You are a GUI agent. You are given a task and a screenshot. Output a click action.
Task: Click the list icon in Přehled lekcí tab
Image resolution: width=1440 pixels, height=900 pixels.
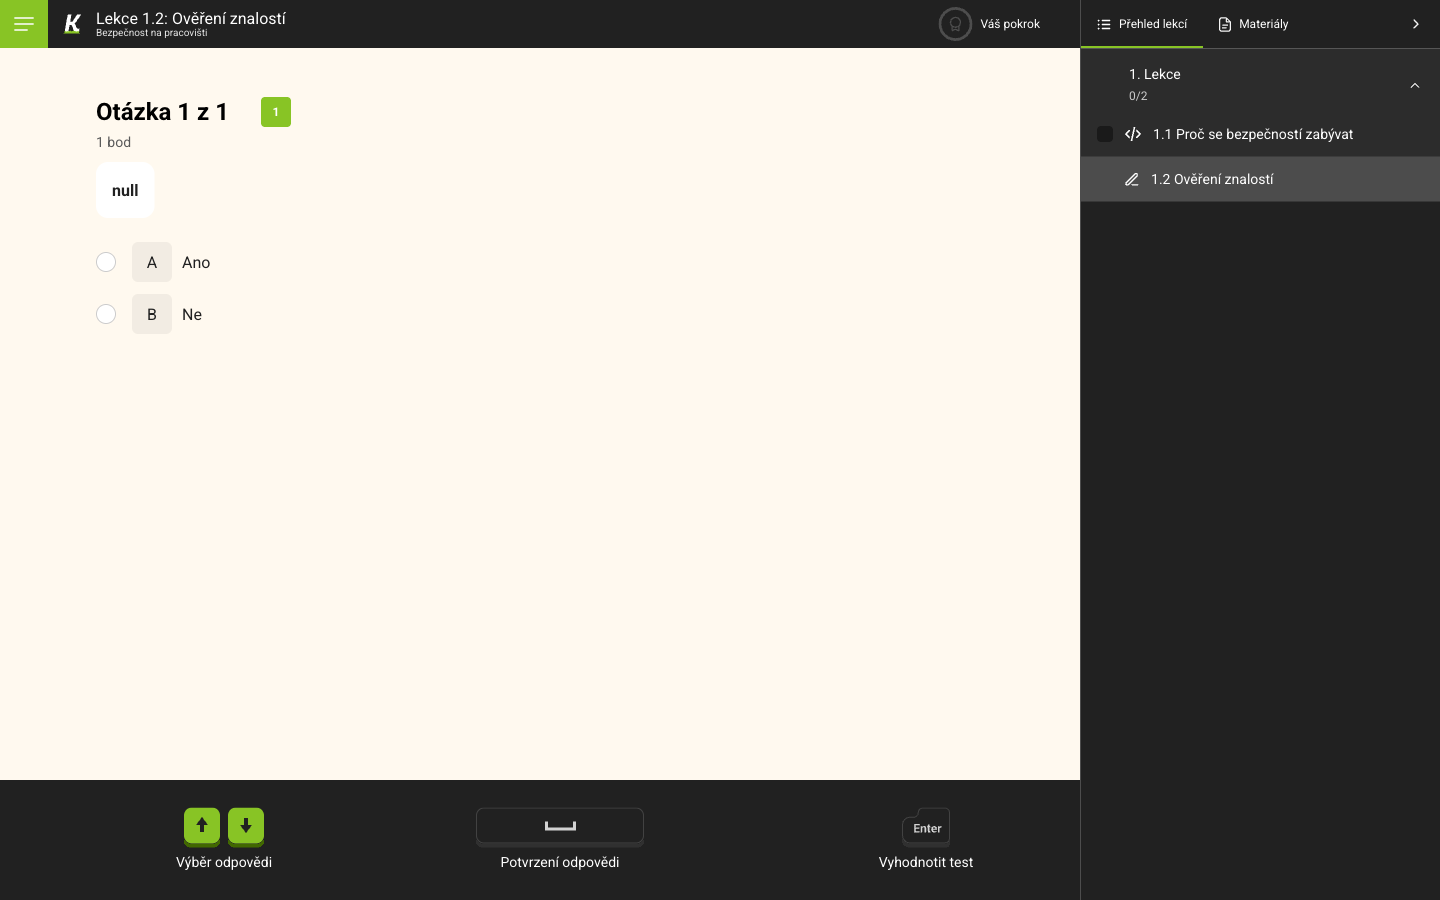click(1104, 24)
